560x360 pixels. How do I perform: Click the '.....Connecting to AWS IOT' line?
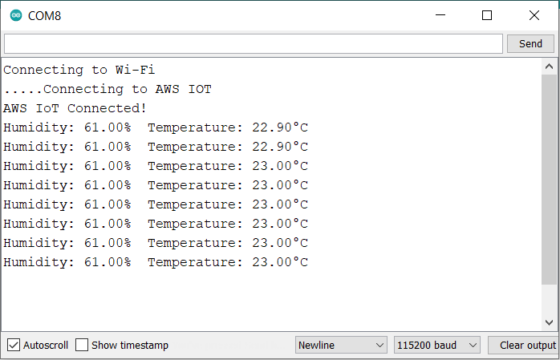pos(108,89)
